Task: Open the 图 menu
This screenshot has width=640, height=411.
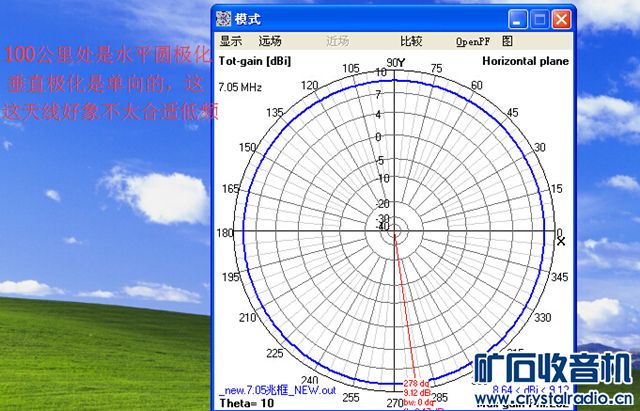Action: pyautogui.click(x=507, y=41)
